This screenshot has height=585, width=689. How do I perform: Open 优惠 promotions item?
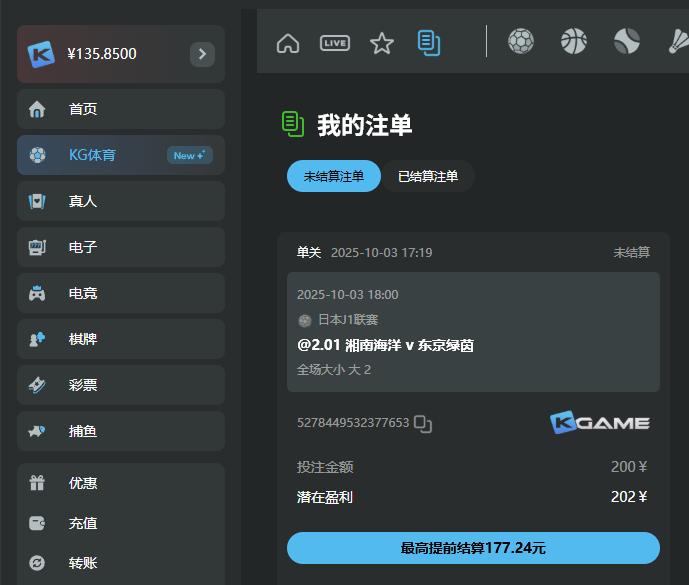click(121, 483)
